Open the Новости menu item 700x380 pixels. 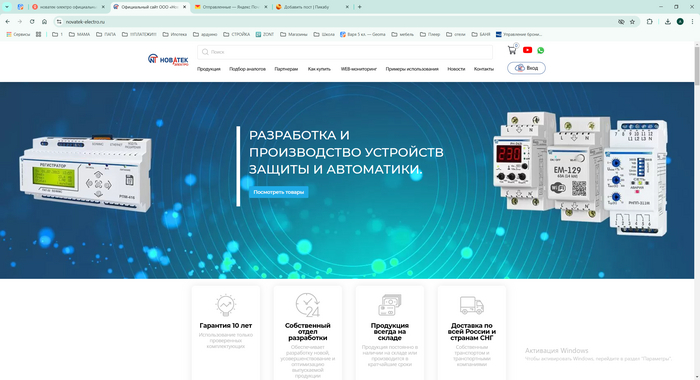click(456, 69)
